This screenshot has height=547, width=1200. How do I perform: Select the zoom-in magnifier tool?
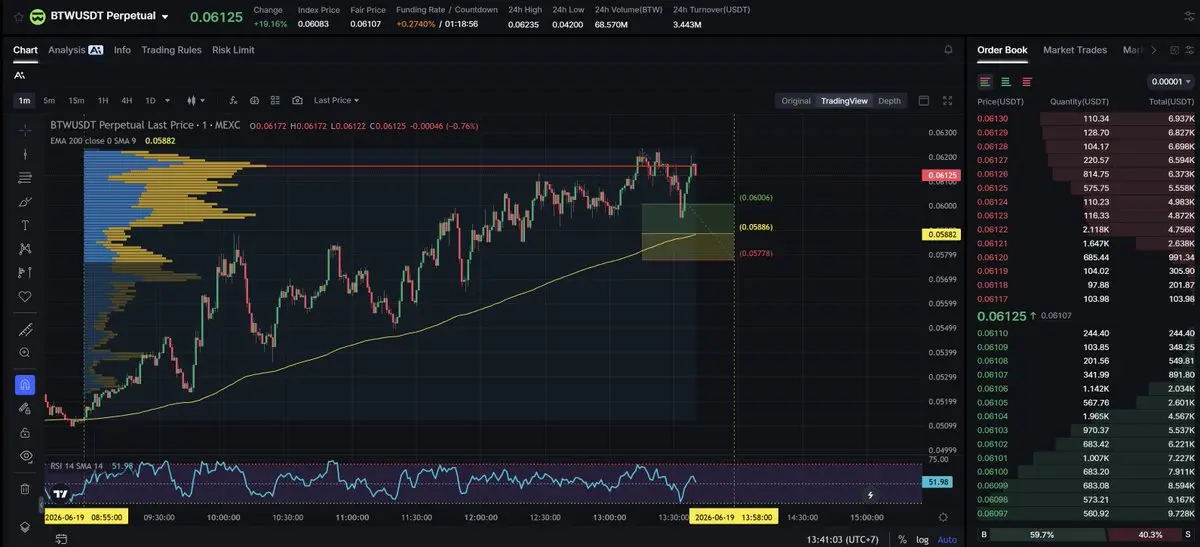[x=25, y=353]
